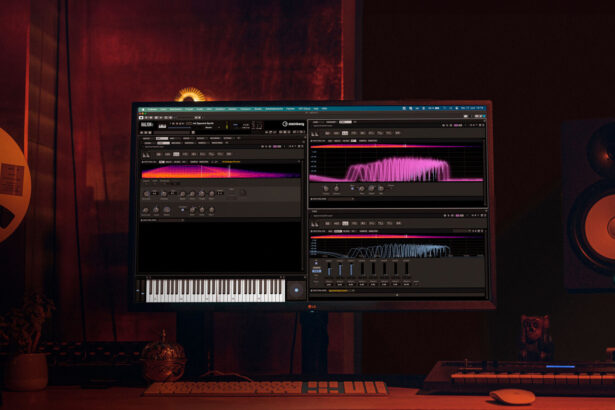Select last section button in upper-right editor bar
The width and height of the screenshot is (615, 410).
pyautogui.click(x=397, y=133)
